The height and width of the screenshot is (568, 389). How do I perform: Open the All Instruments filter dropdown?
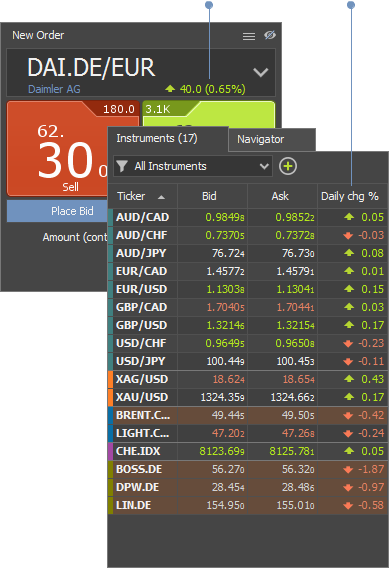point(193,166)
